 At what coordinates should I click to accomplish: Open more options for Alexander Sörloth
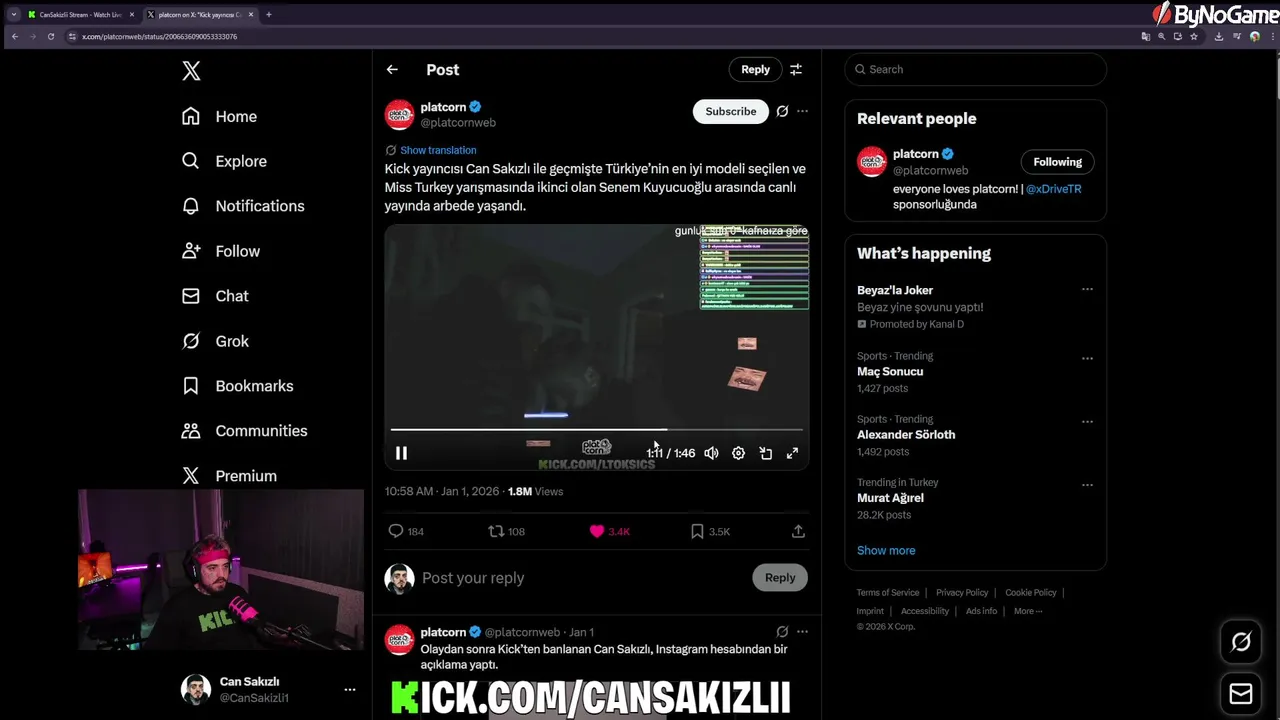point(1087,421)
